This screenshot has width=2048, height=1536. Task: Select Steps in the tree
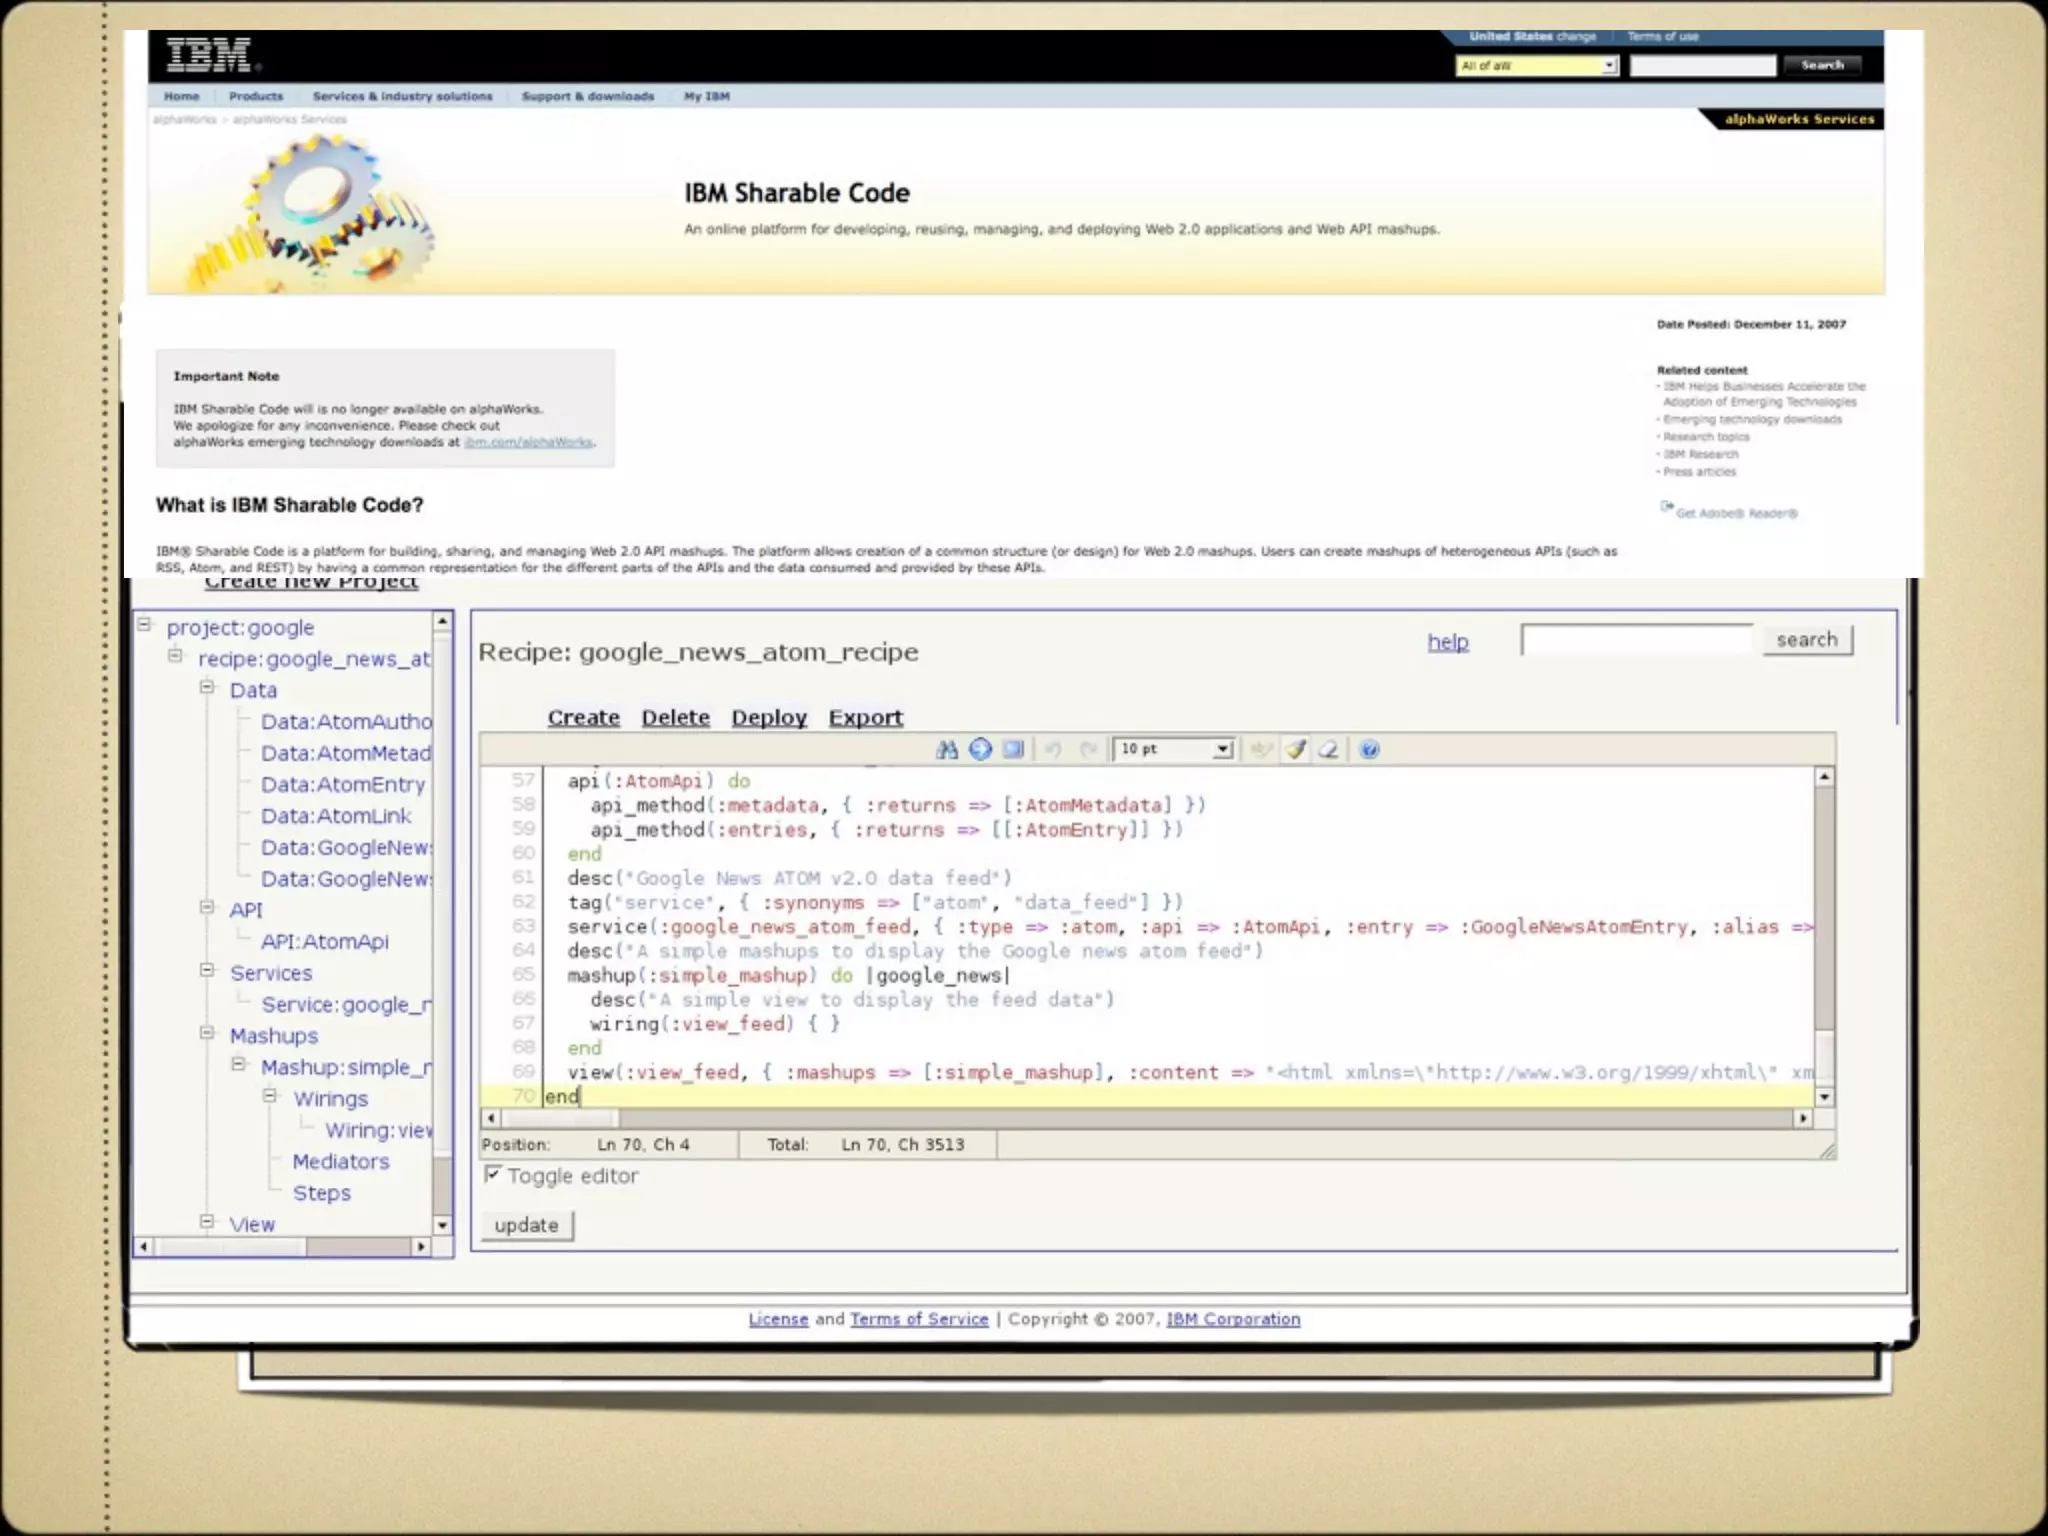pos(322,1193)
